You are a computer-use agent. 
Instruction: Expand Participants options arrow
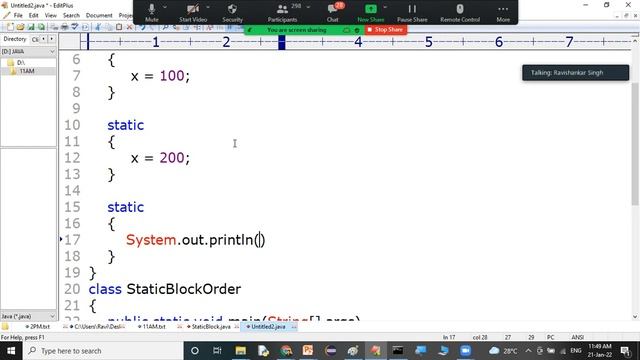(308, 7)
